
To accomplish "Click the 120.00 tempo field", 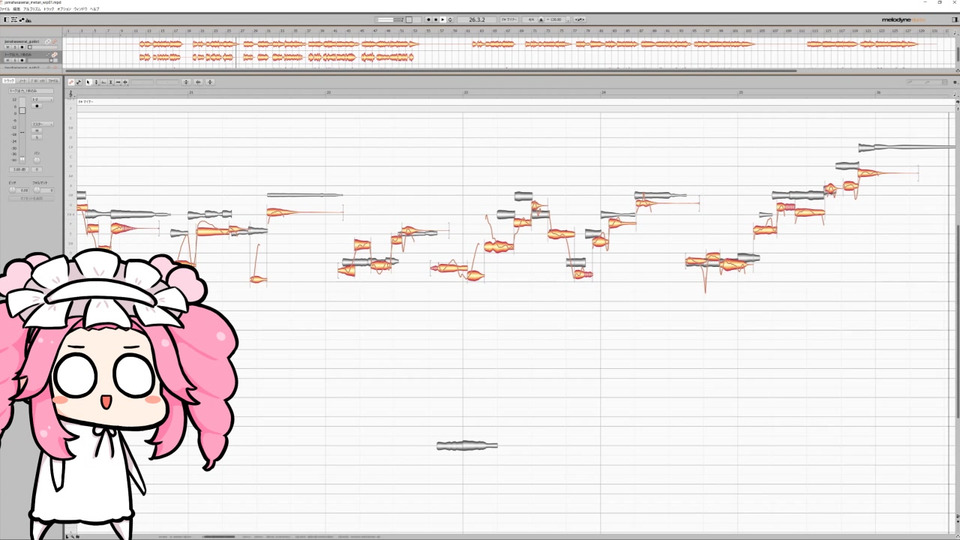I will (x=555, y=20).
